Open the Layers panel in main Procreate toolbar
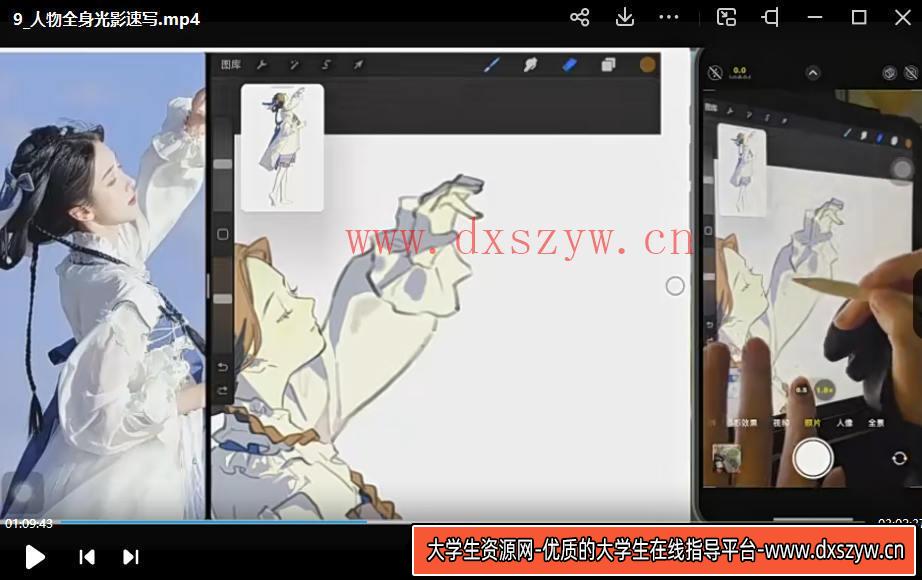The height and width of the screenshot is (580, 922). click(x=608, y=65)
